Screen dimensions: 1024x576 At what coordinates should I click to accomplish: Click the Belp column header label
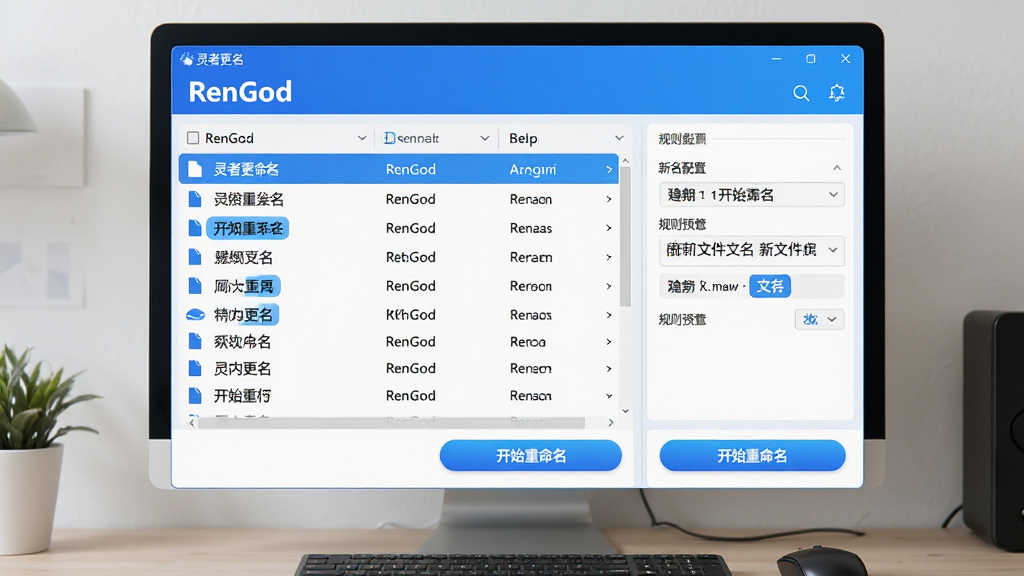[523, 138]
